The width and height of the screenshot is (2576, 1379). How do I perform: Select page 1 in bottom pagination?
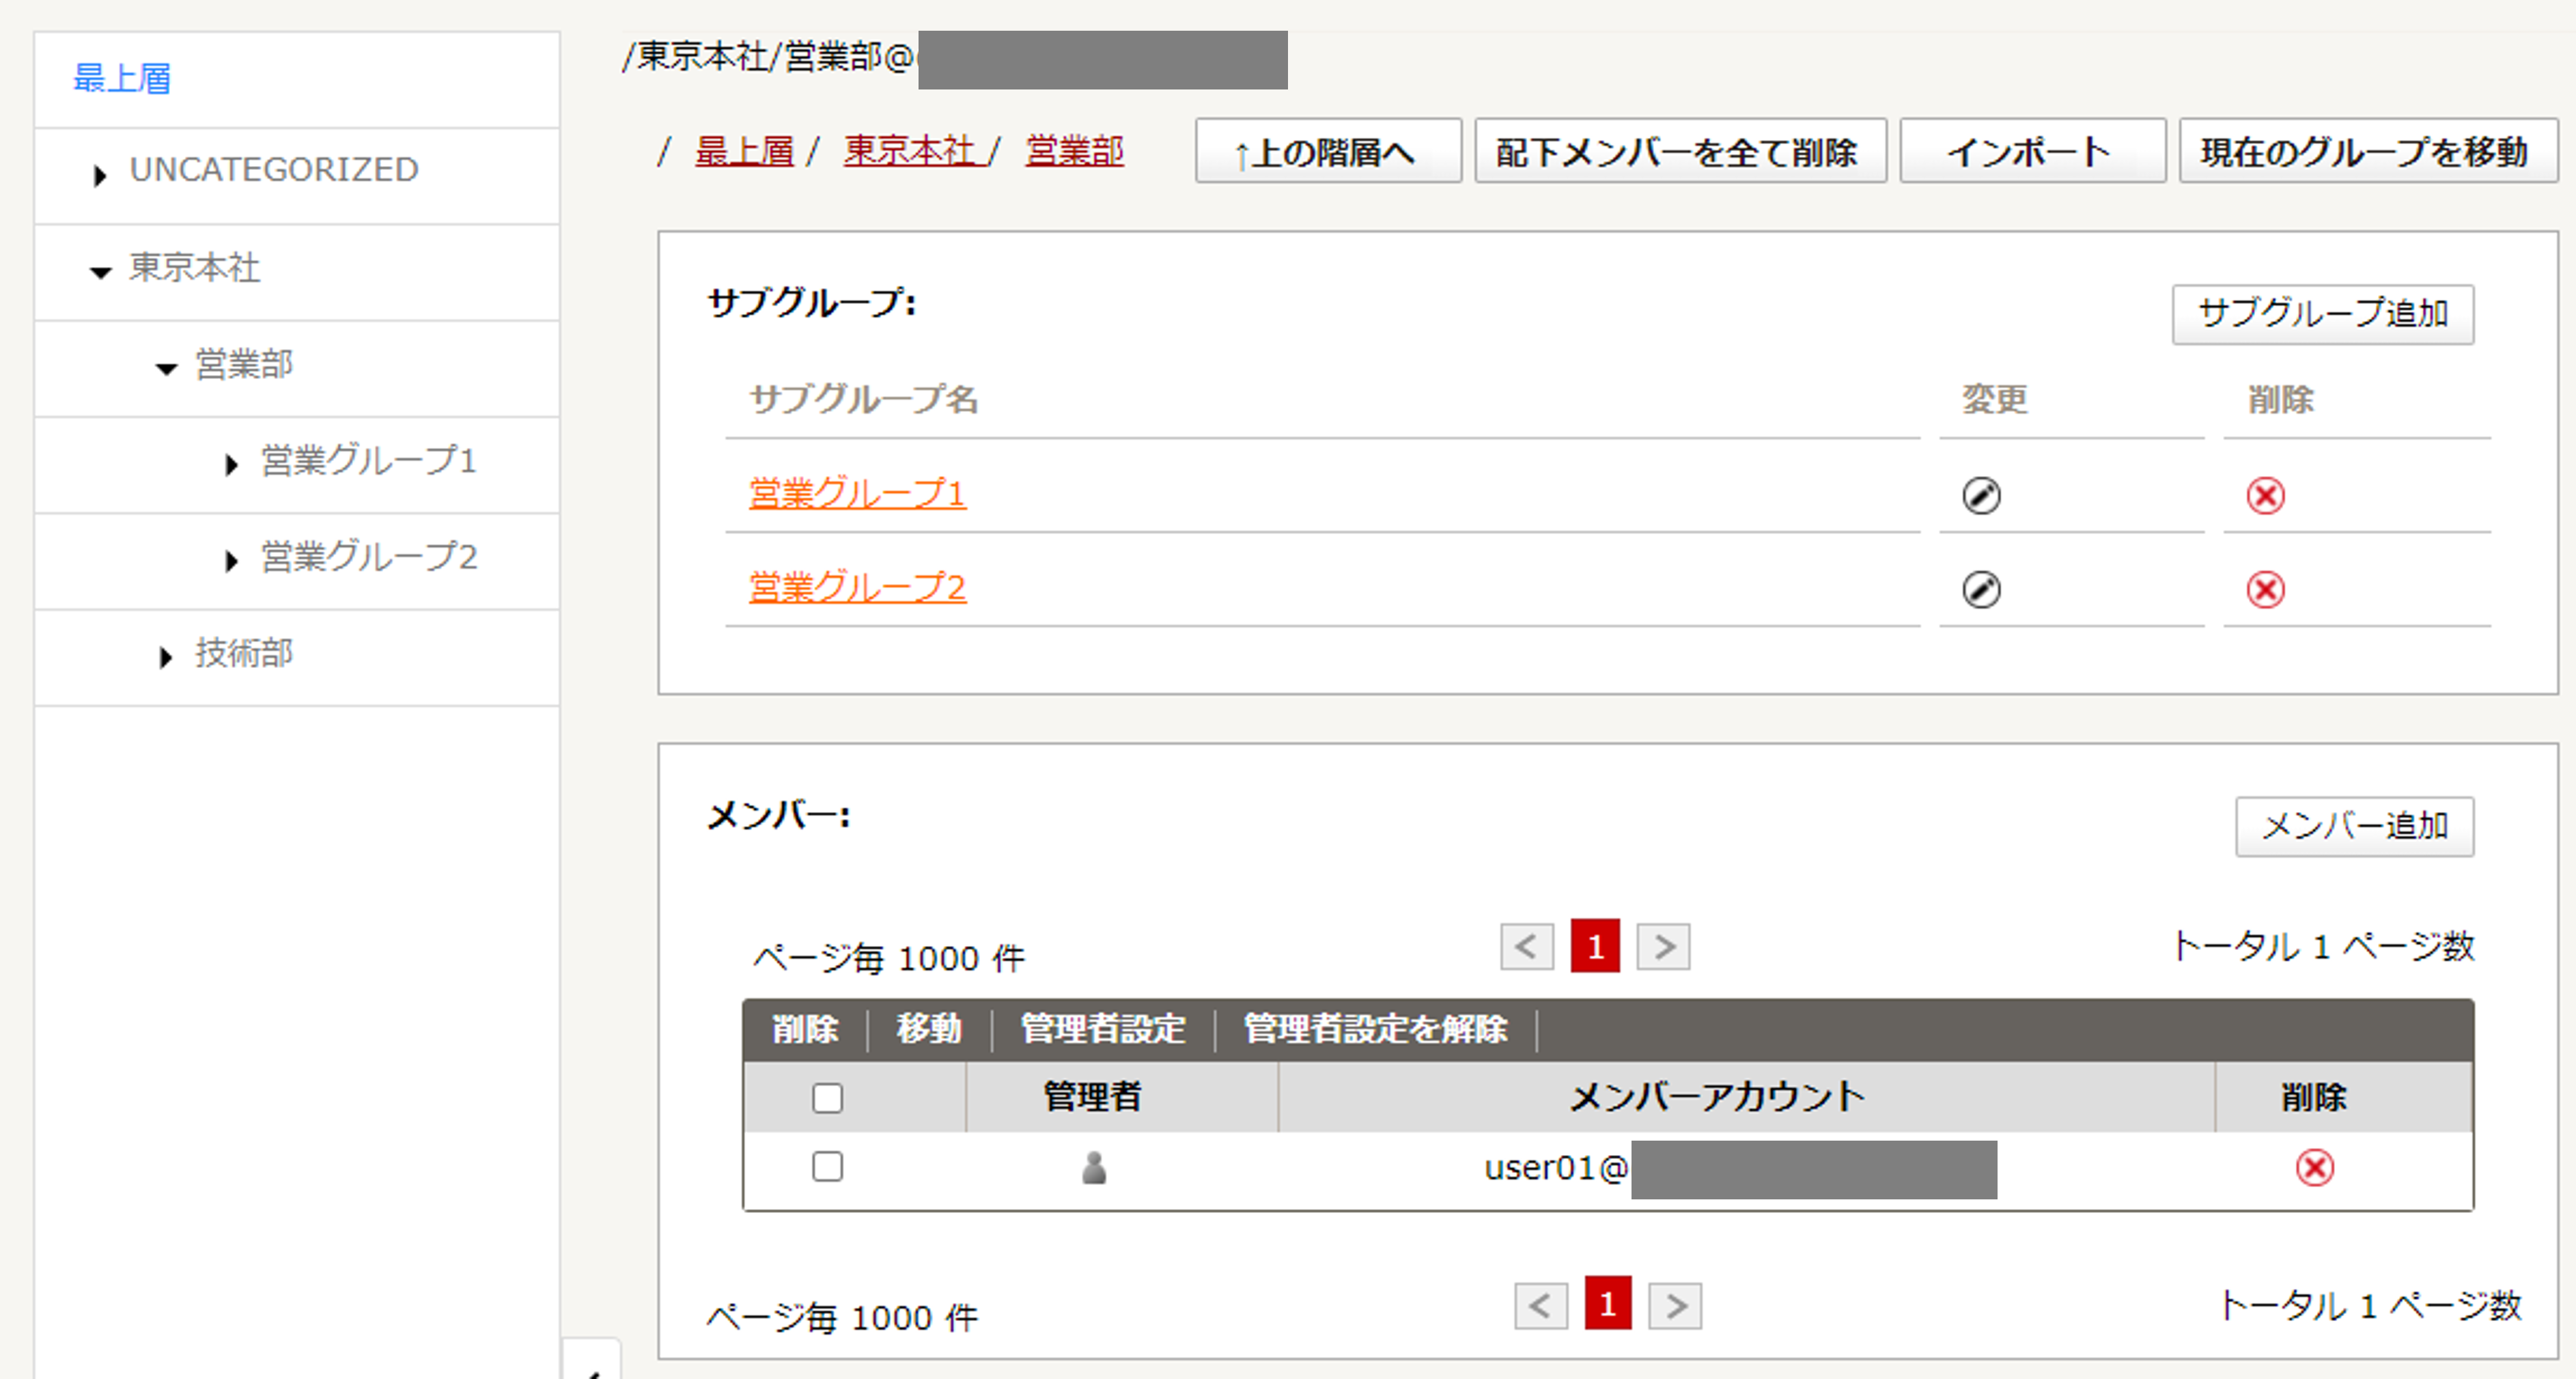1608,1304
